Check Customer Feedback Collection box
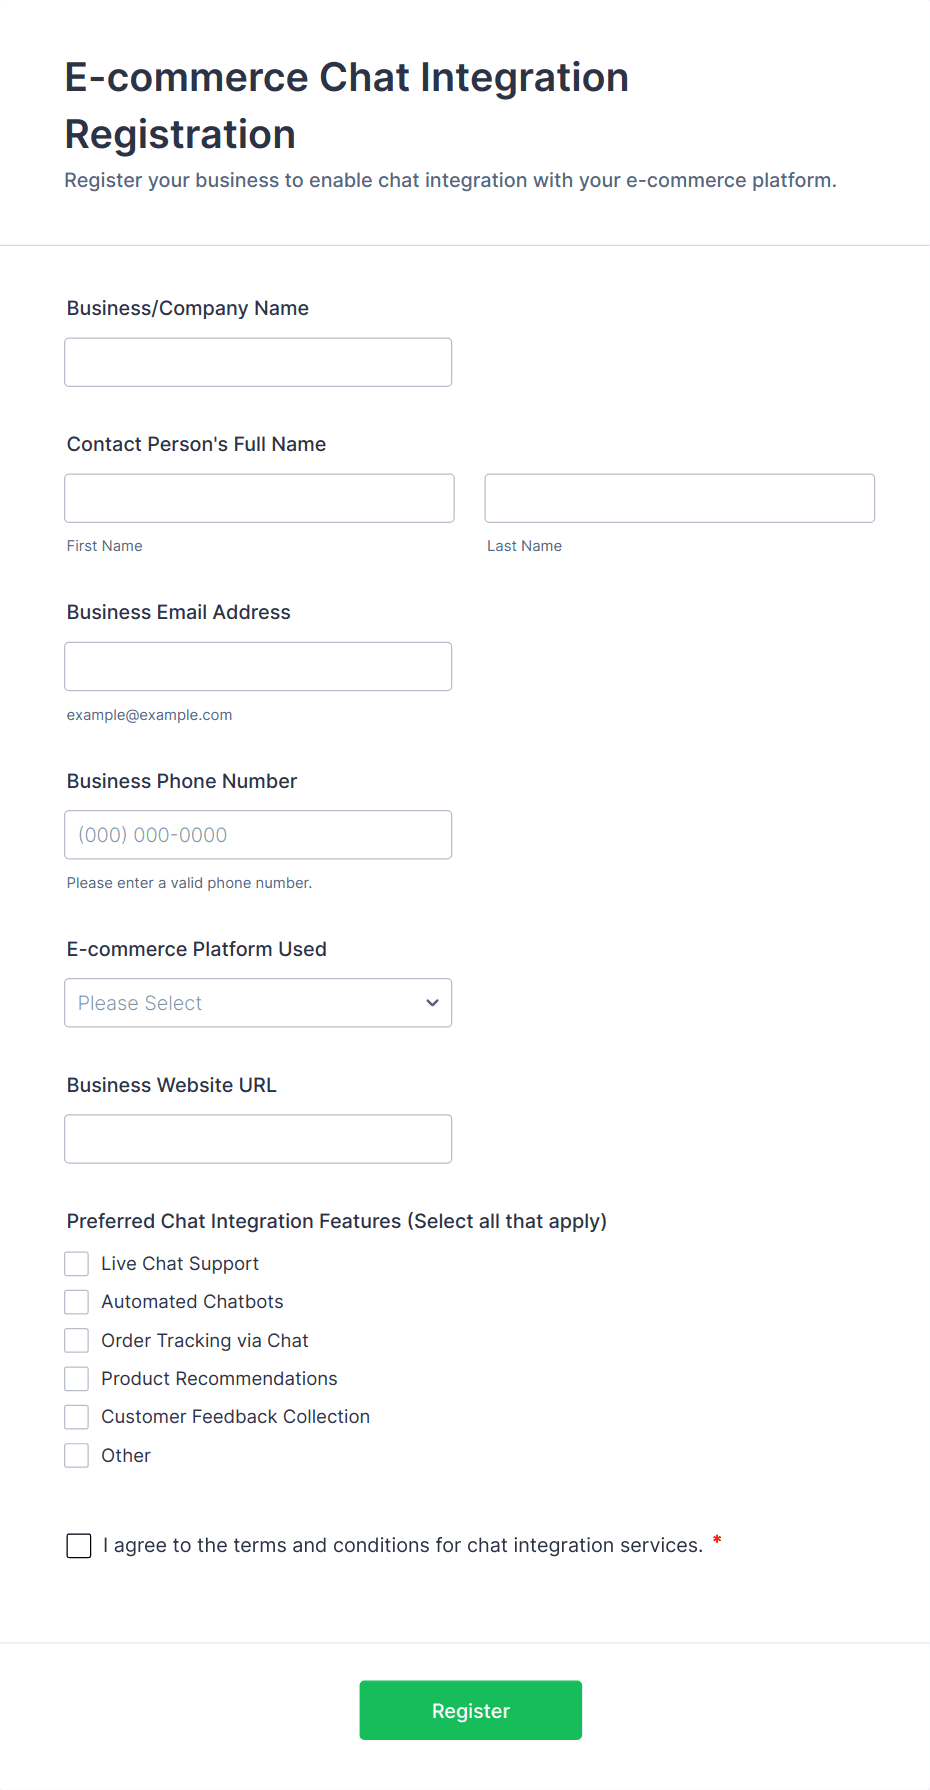Viewport: 930px width, 1790px height. click(77, 1417)
